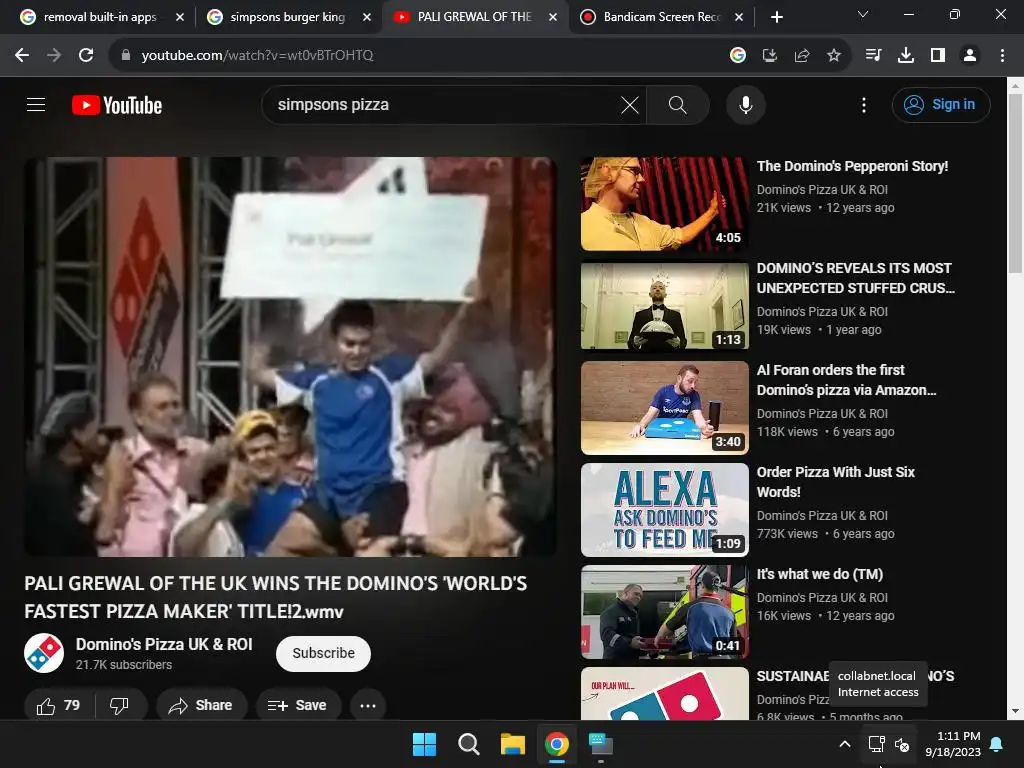1024x768 pixels.
Task: Expand the tab search chevron
Action: tap(863, 14)
